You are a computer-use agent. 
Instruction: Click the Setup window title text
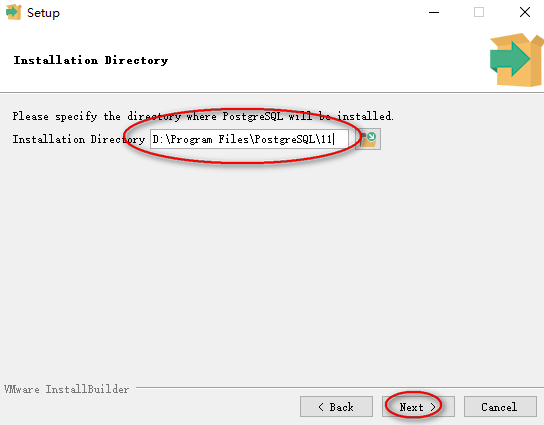pos(43,13)
